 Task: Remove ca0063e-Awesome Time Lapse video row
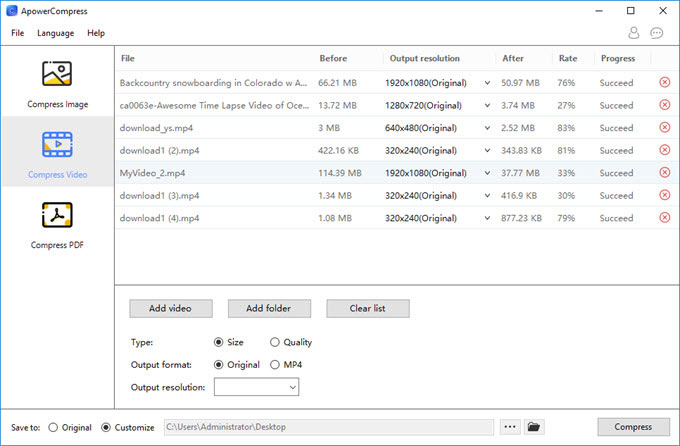tap(664, 105)
